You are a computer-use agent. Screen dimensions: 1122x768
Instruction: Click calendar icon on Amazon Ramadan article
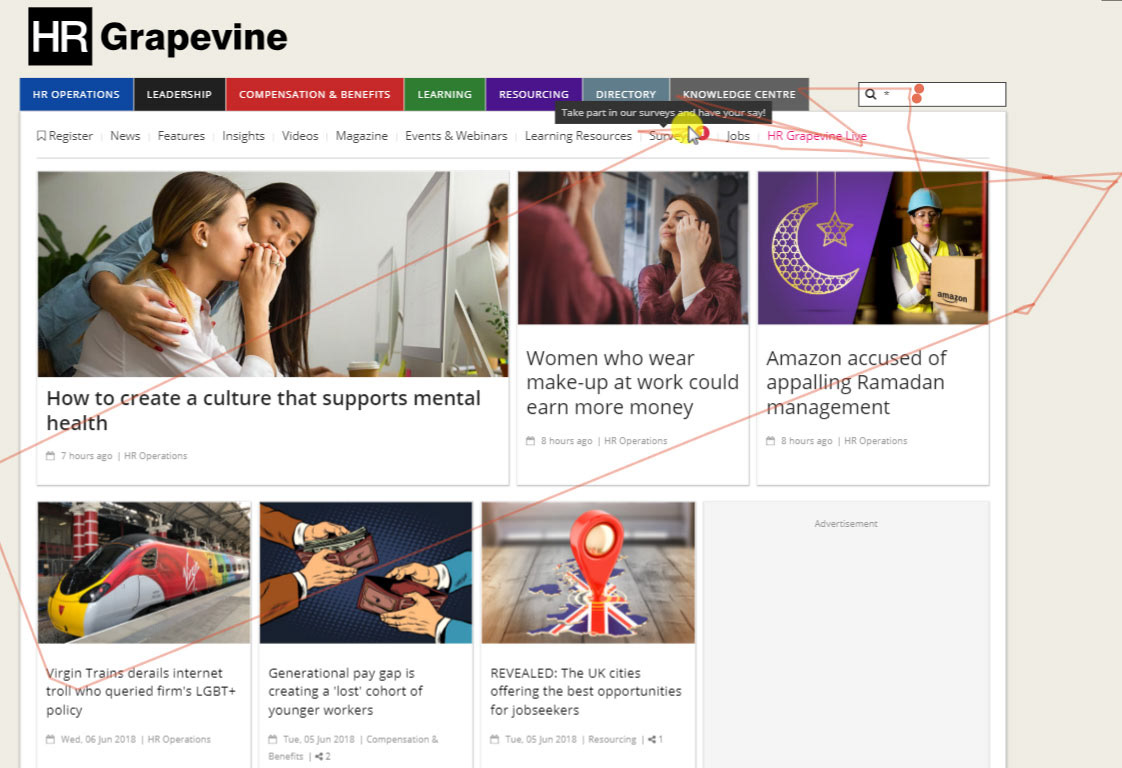pyautogui.click(x=771, y=441)
